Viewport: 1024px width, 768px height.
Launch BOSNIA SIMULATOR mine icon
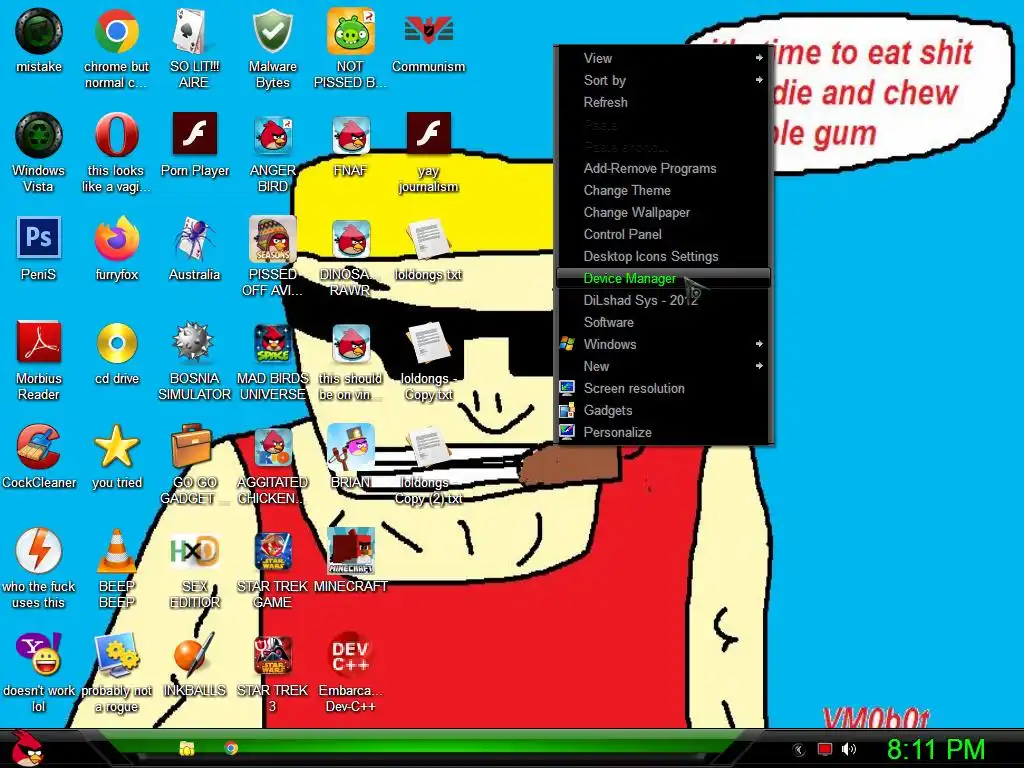tap(194, 343)
